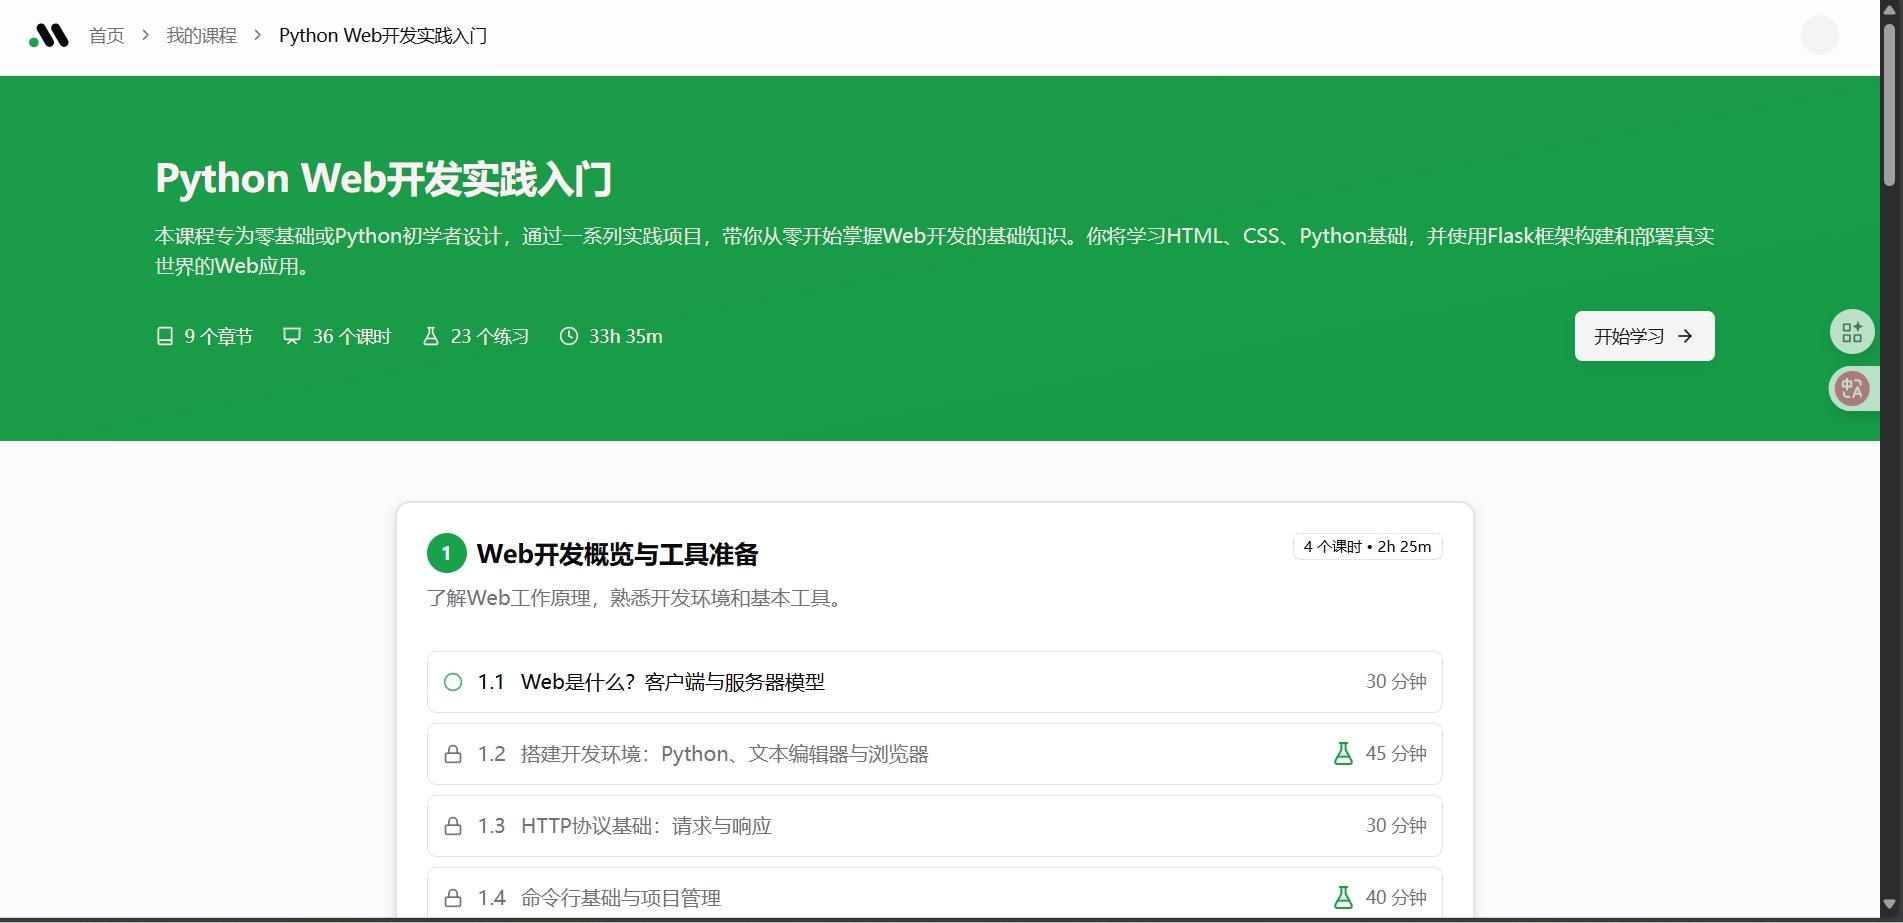
Task: Click the Web开发概览与工具准备 chapter title
Action: tap(618, 554)
